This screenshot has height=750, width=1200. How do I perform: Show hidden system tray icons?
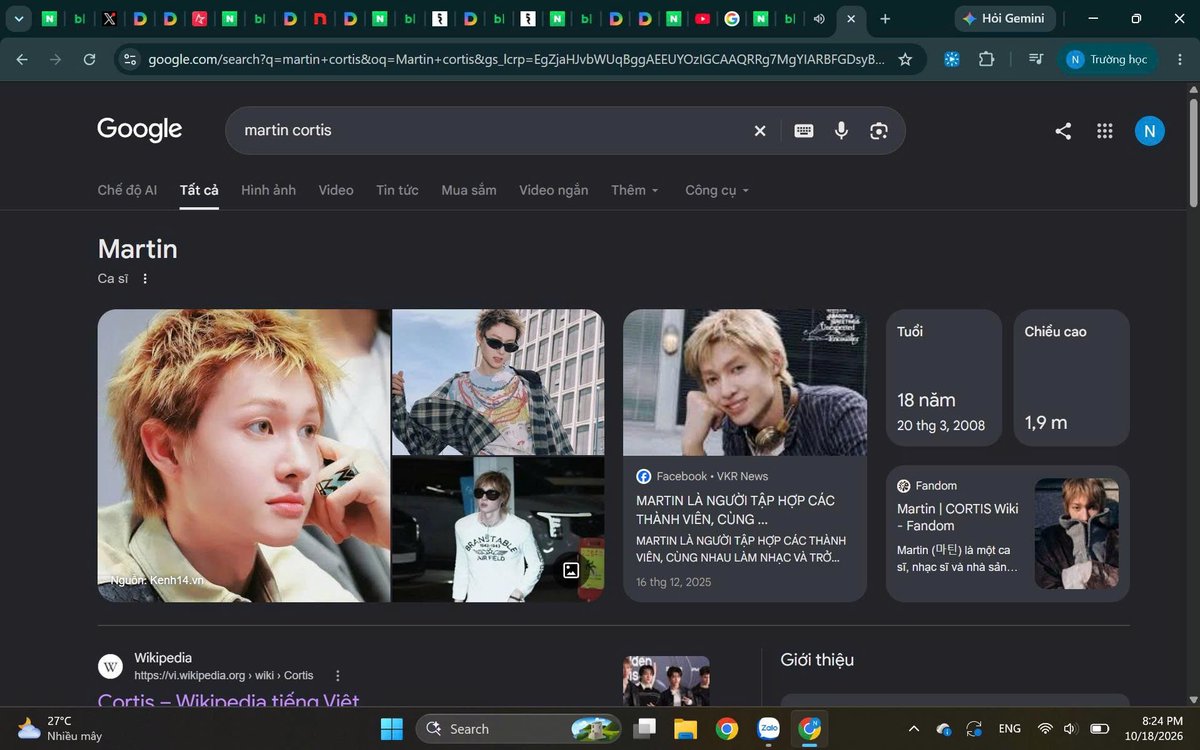coord(914,728)
